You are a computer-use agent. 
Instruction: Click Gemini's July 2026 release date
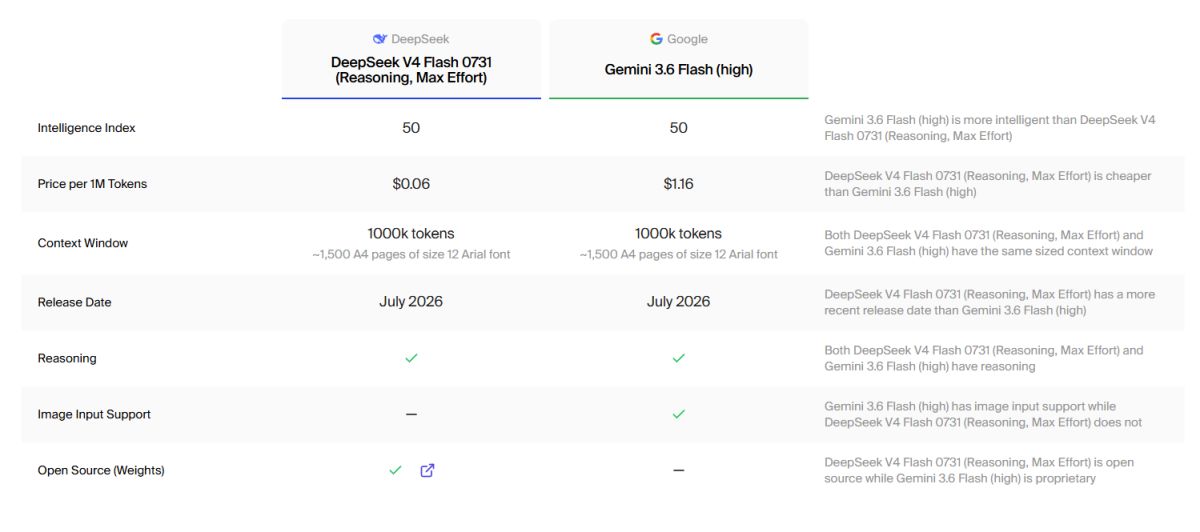click(x=679, y=301)
